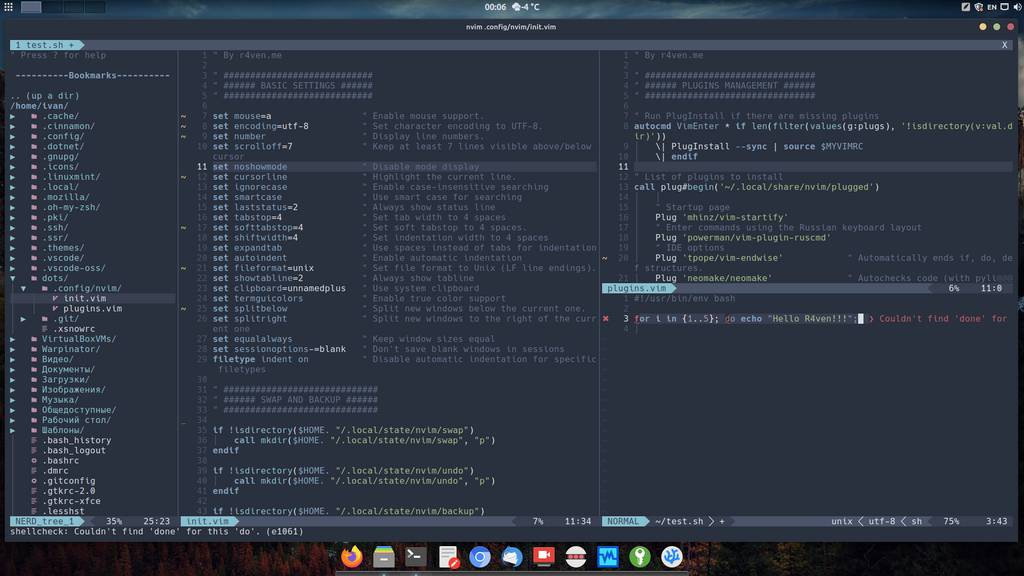Launch the screen recorder icon on the taskbar

543,557
